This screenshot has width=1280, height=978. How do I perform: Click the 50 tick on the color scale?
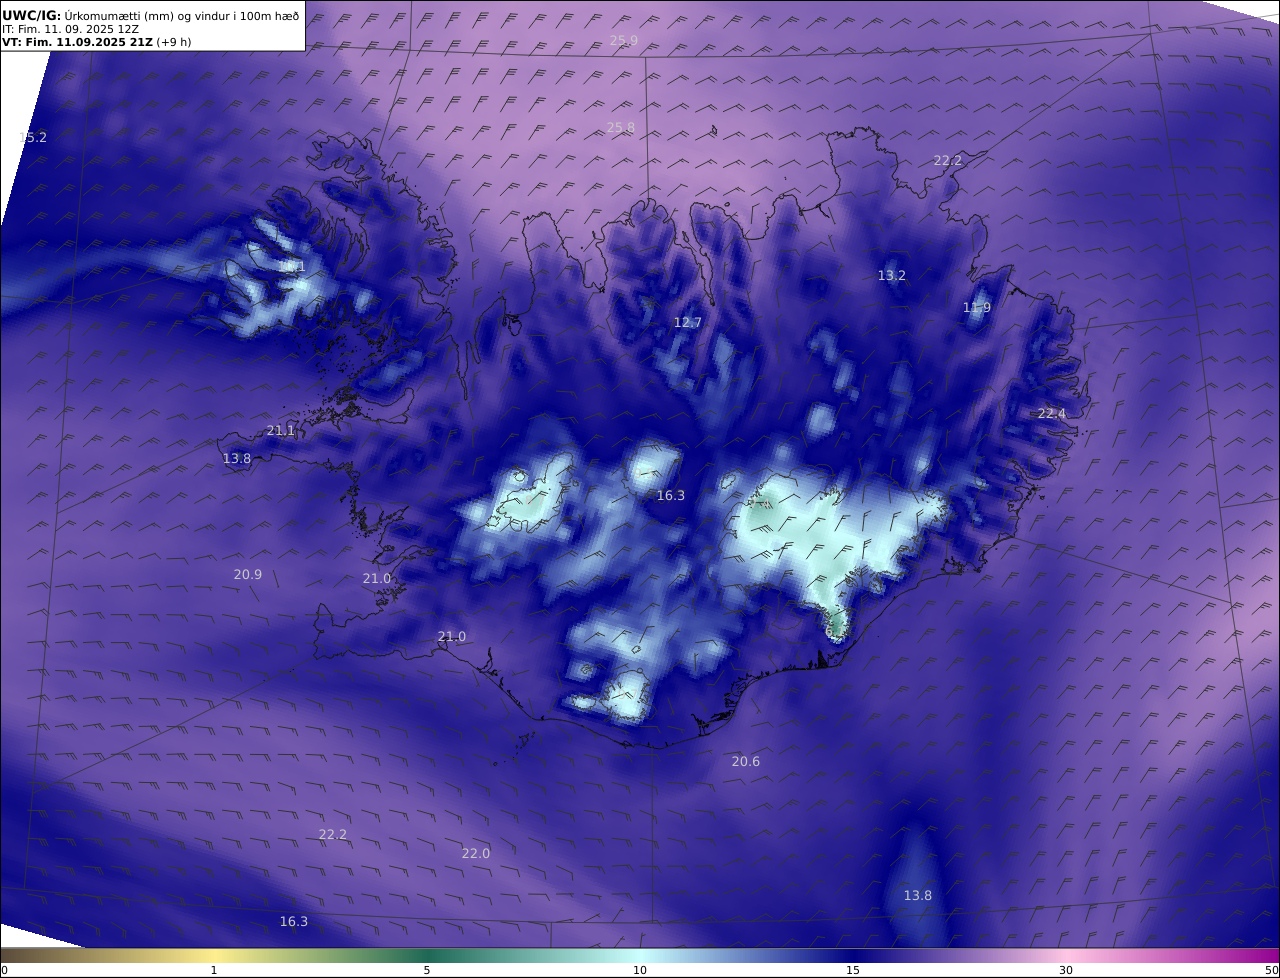(x=1272, y=970)
